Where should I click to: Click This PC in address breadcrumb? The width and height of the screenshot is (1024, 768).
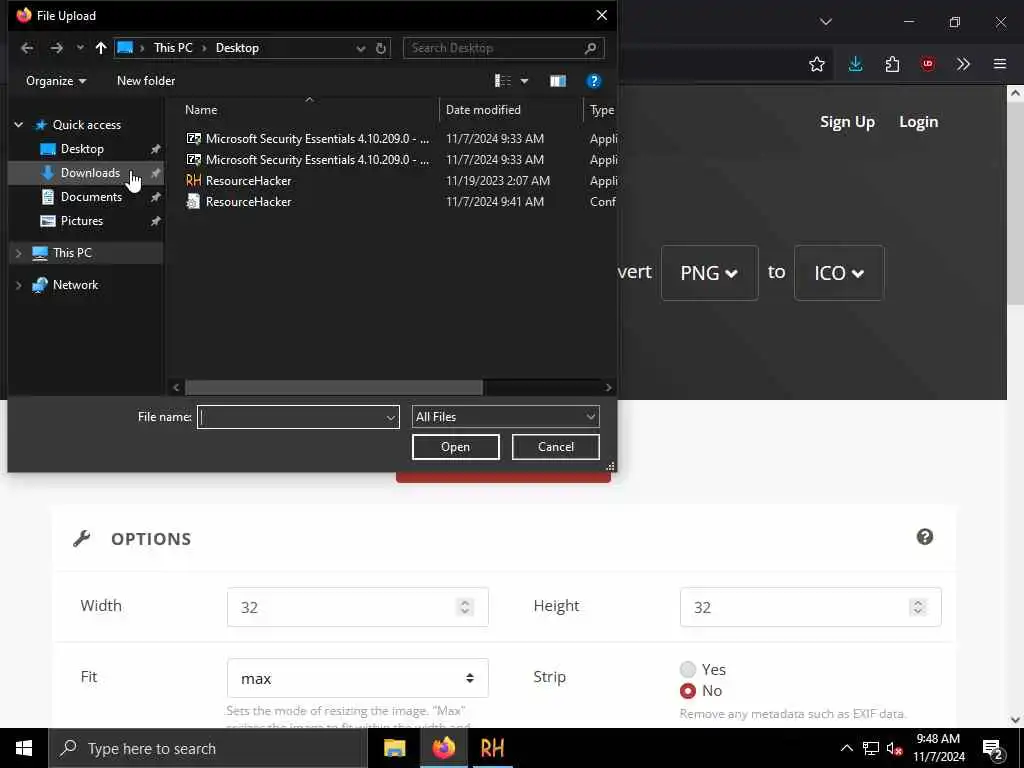coord(173,48)
